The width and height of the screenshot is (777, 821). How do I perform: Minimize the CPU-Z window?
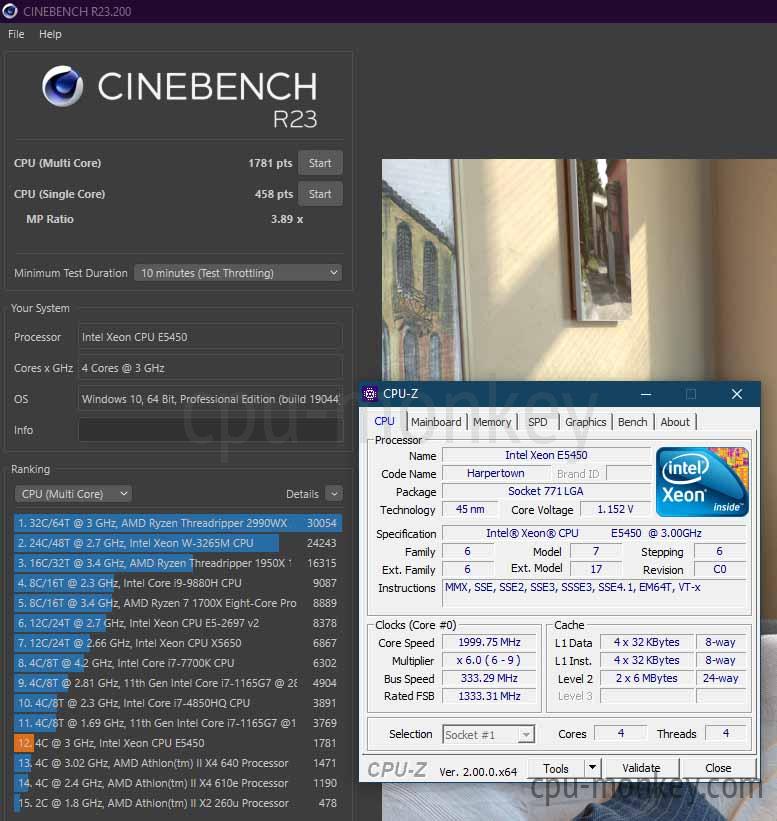(646, 394)
